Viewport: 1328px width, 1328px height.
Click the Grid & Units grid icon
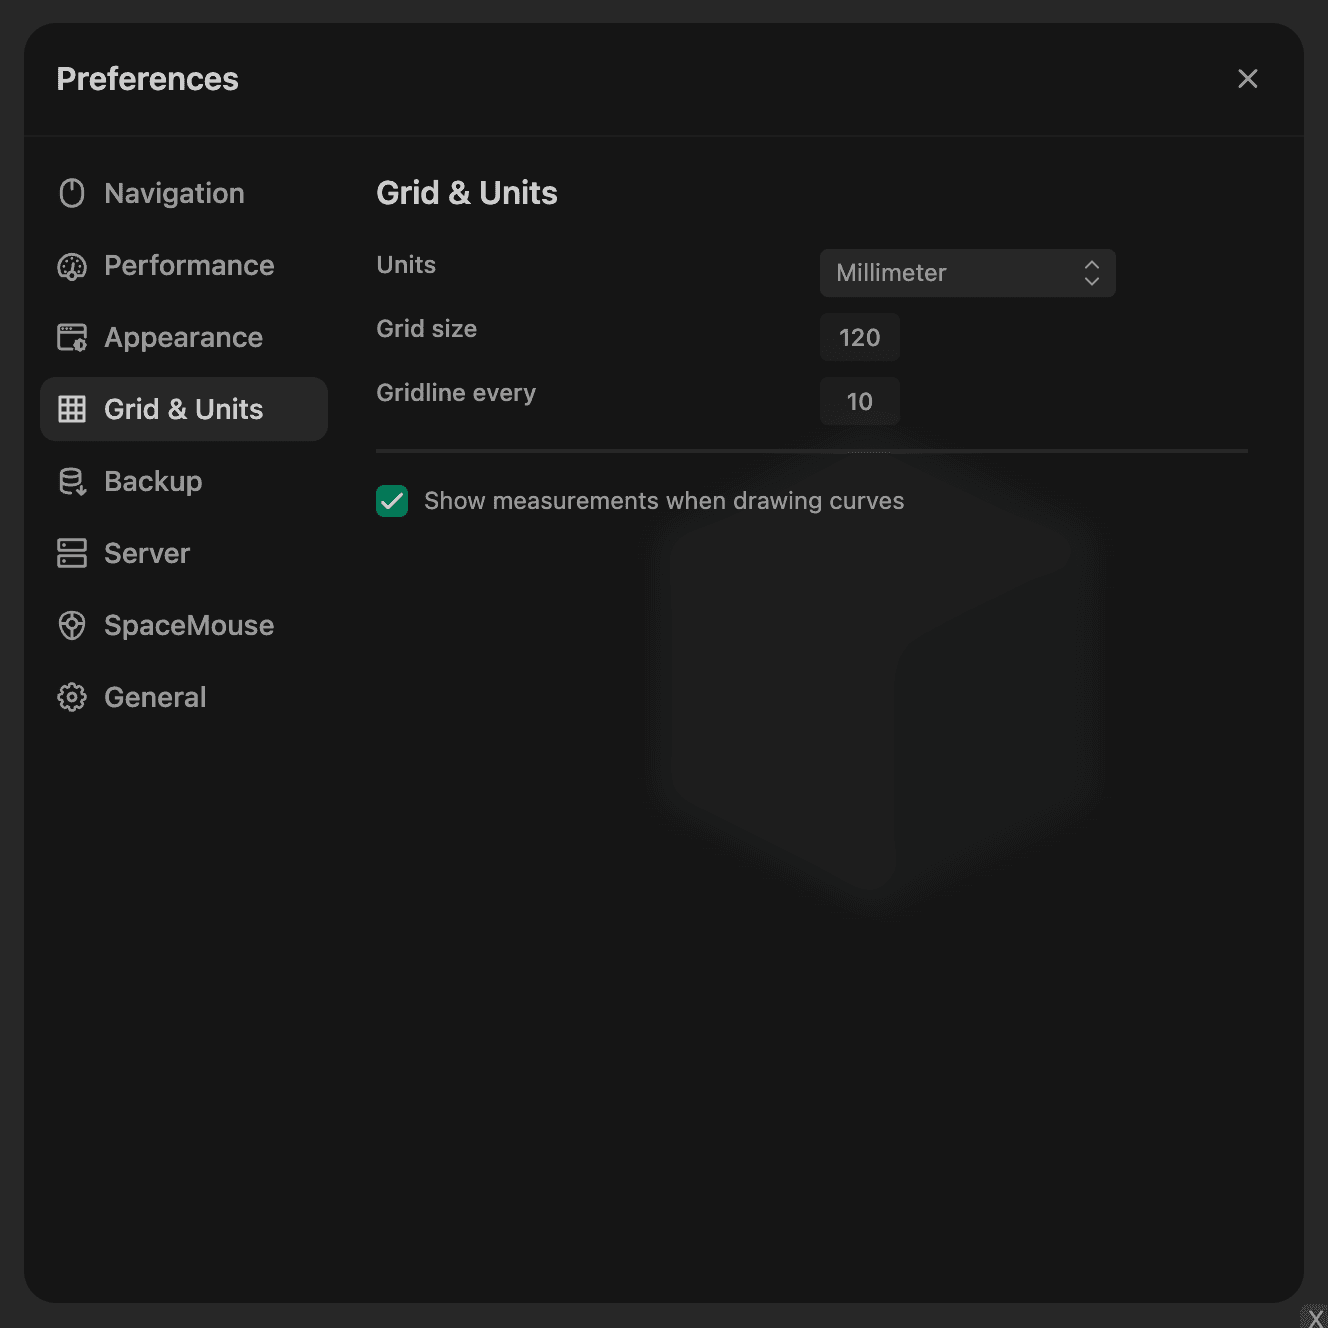(72, 409)
